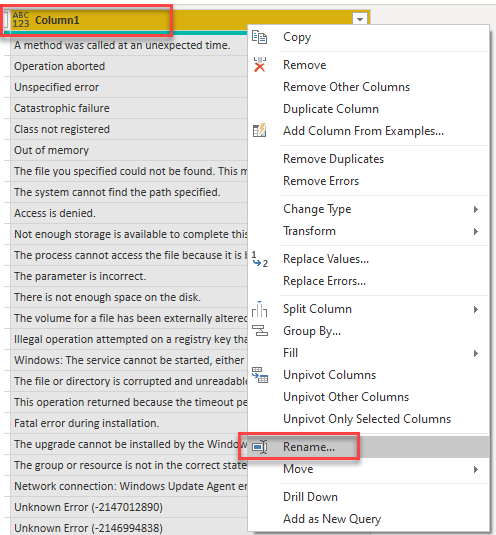Open the Column1 filter dropdown arrow
496x535 pixels.
pos(360,19)
